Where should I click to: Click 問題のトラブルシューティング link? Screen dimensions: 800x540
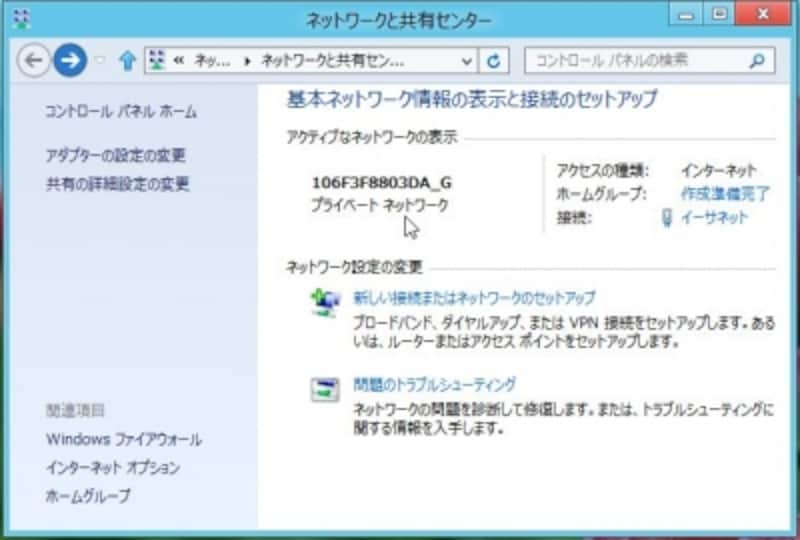point(434,384)
